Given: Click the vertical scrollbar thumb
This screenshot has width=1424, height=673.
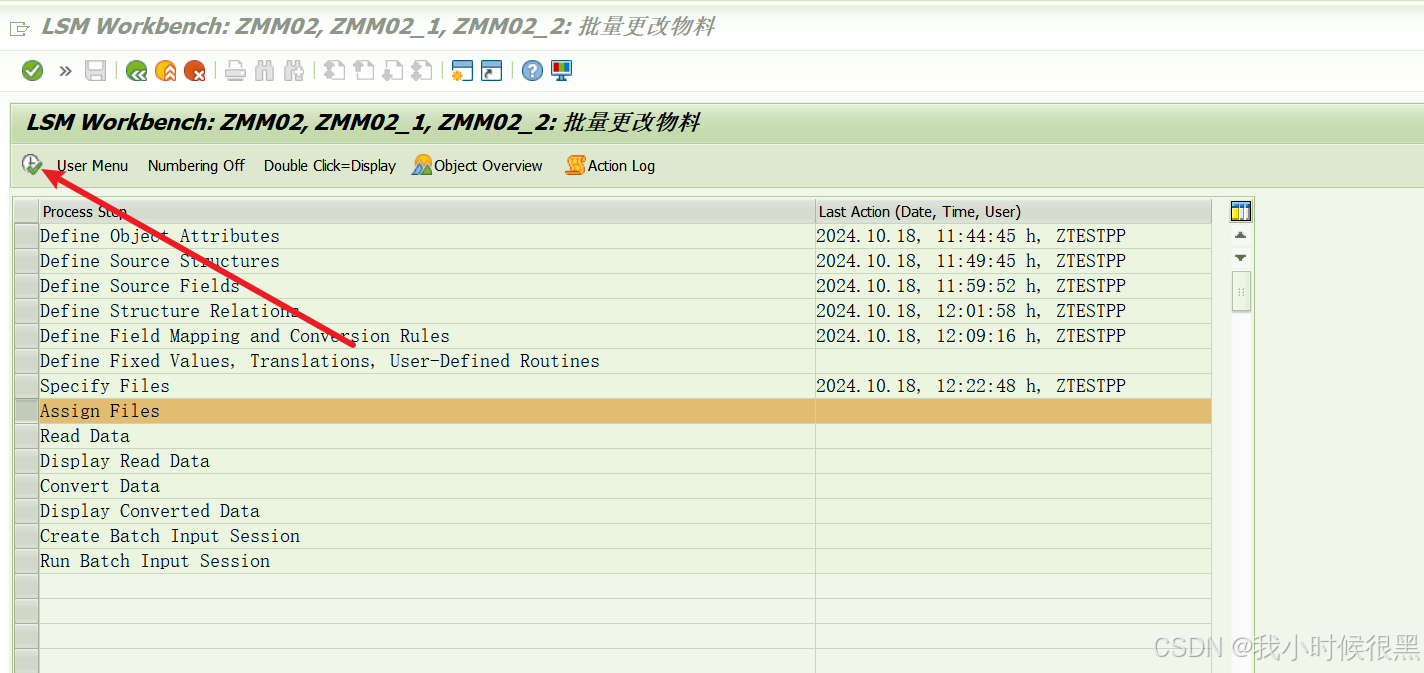Looking at the screenshot, I should click(x=1241, y=291).
